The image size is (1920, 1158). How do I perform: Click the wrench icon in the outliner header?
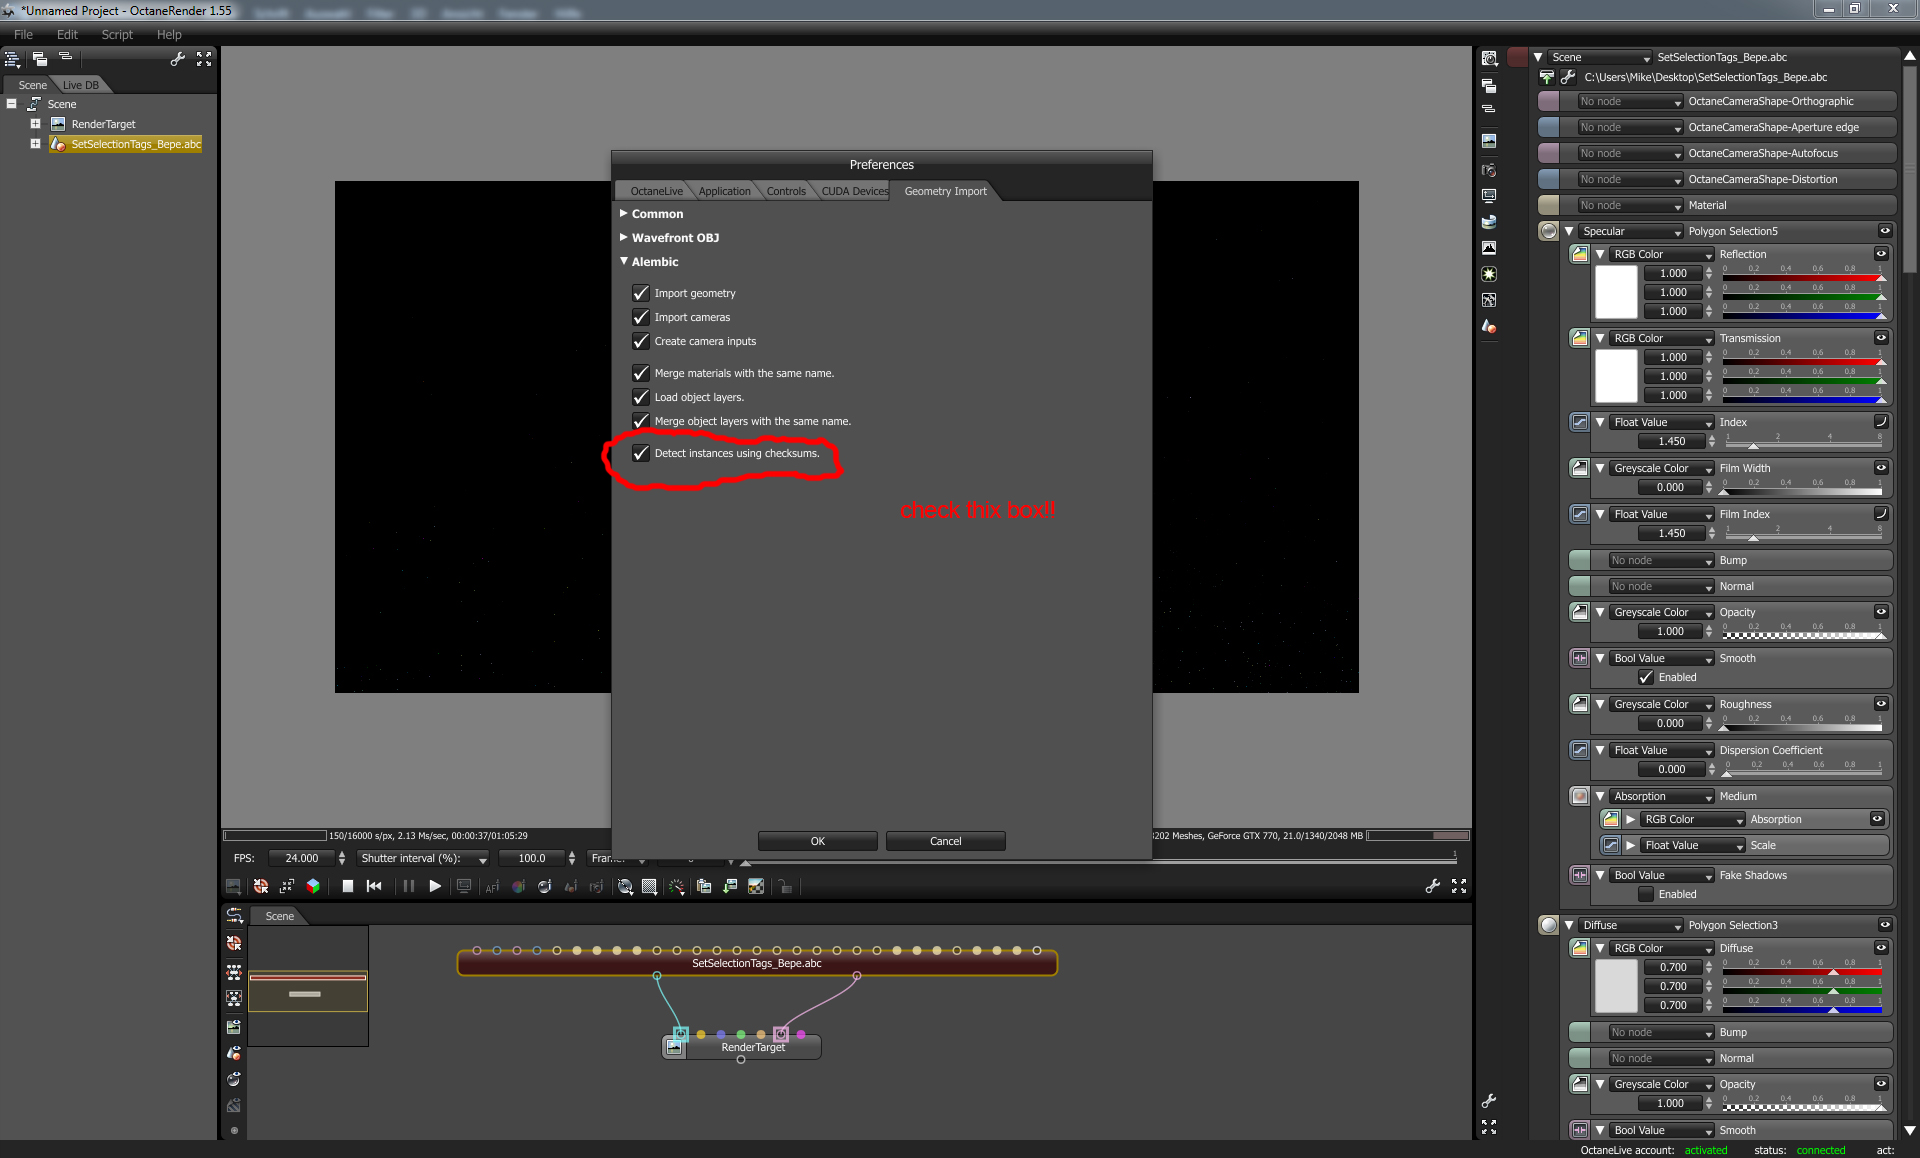point(178,59)
